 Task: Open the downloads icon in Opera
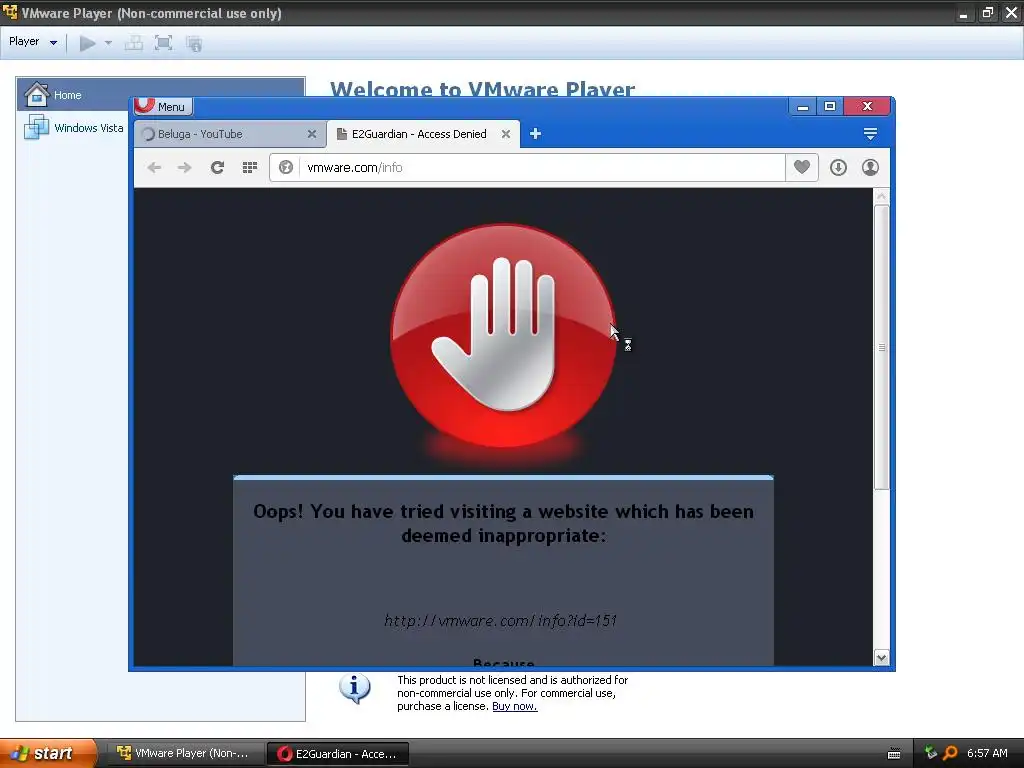click(839, 168)
